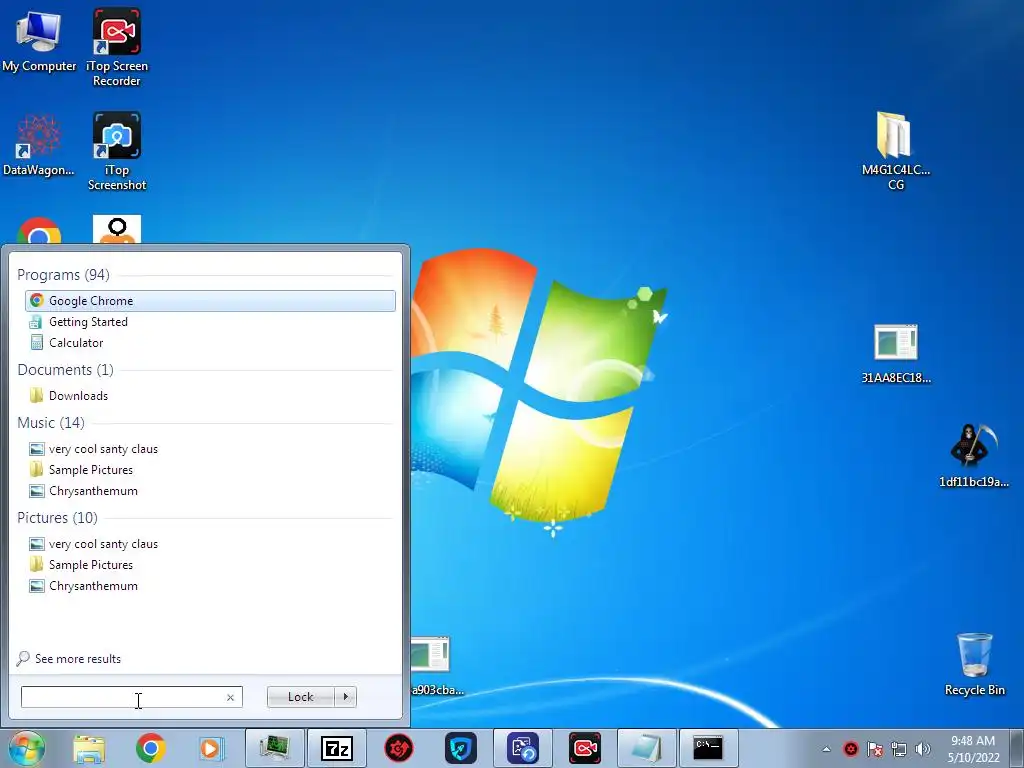Select My Computer desktop icon
The image size is (1024, 768).
pos(39,42)
